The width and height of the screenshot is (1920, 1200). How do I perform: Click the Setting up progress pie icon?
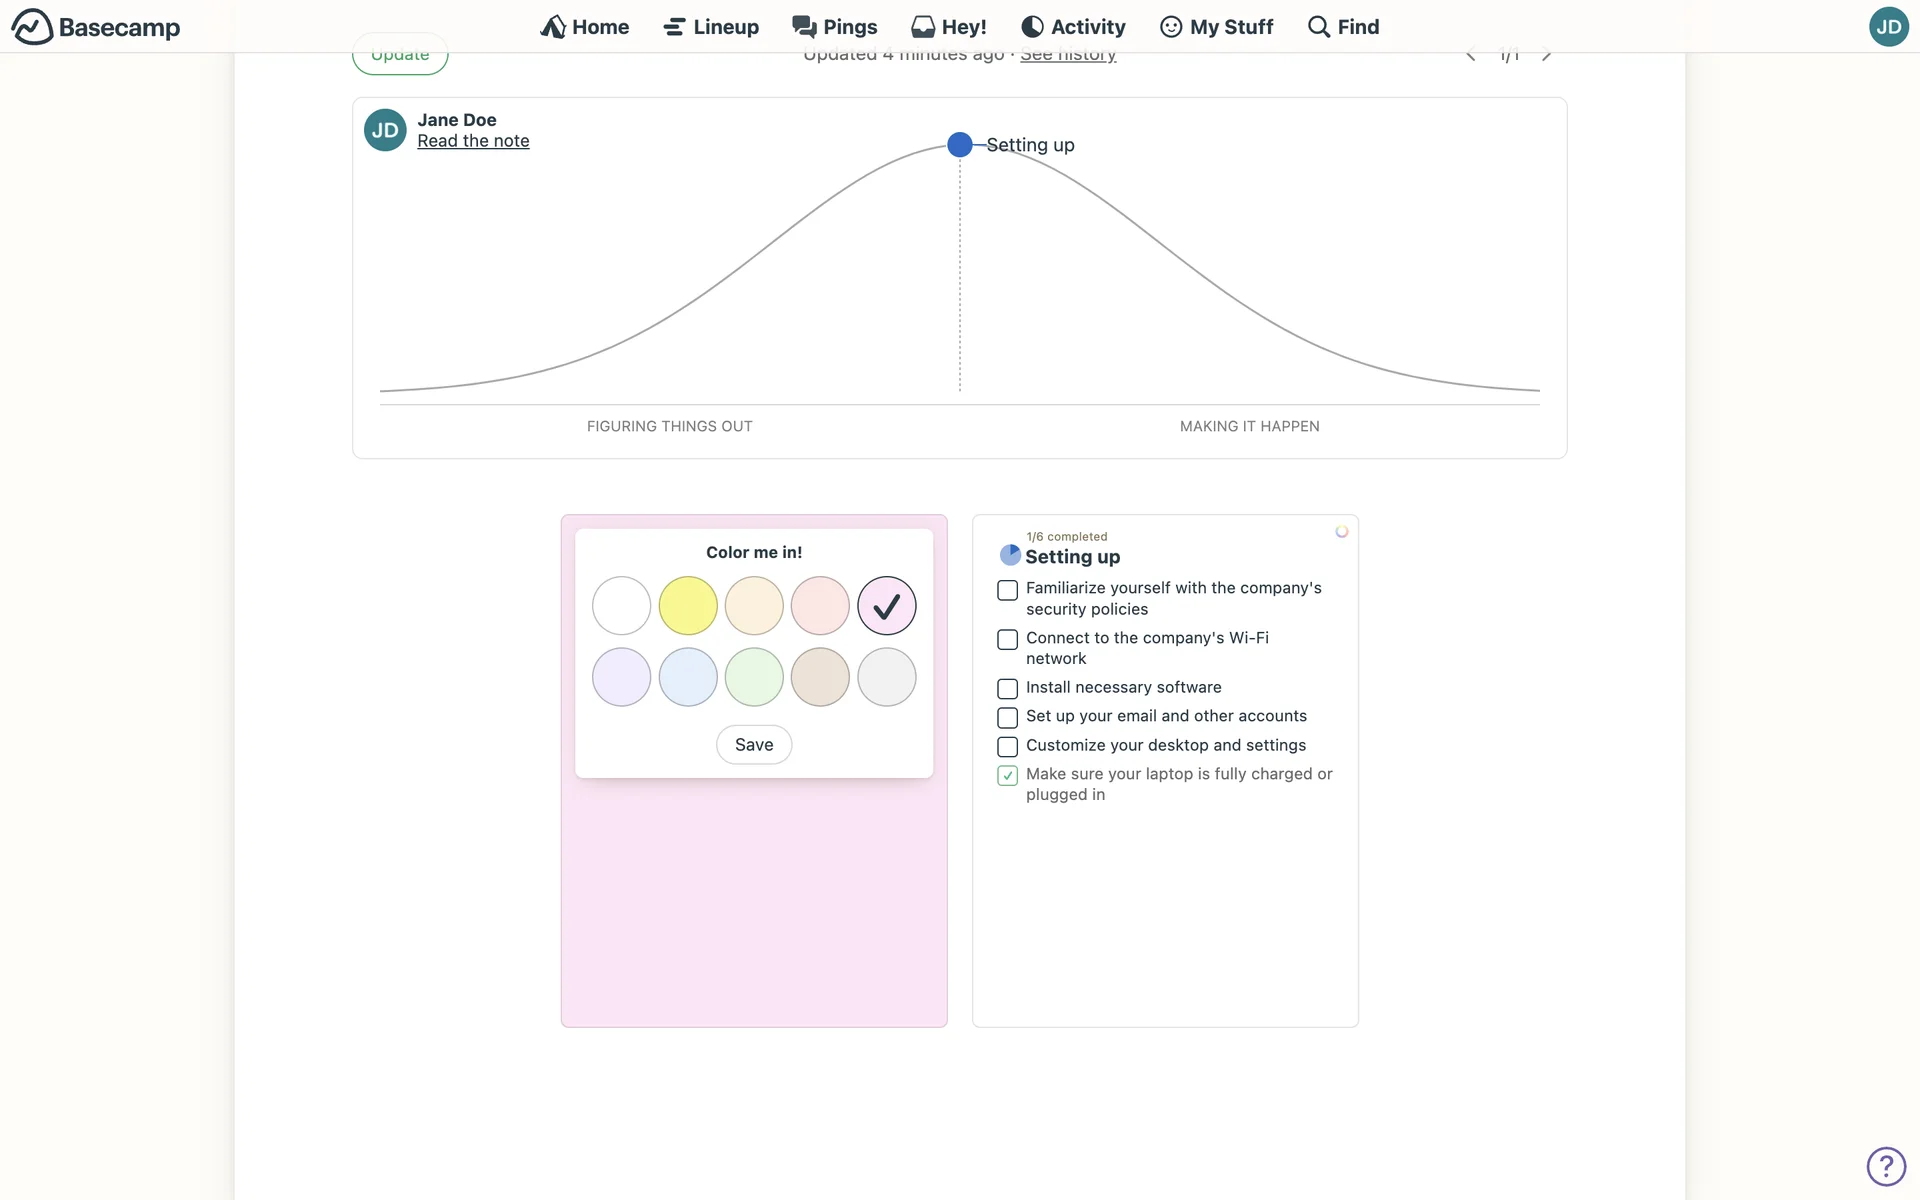[x=1010, y=555]
